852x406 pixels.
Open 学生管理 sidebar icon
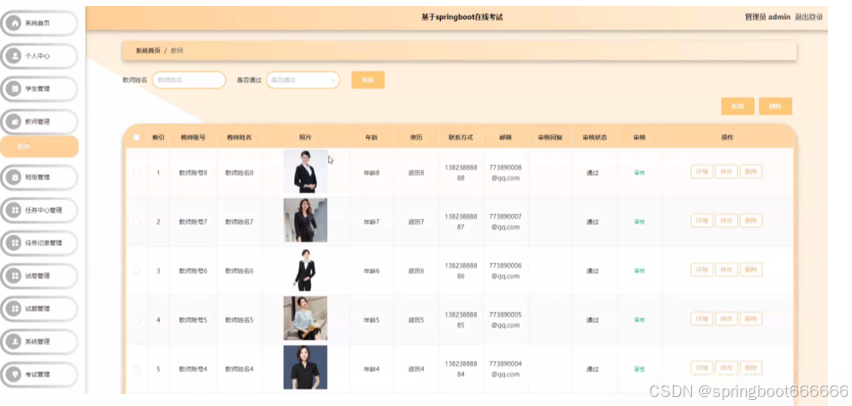13,89
